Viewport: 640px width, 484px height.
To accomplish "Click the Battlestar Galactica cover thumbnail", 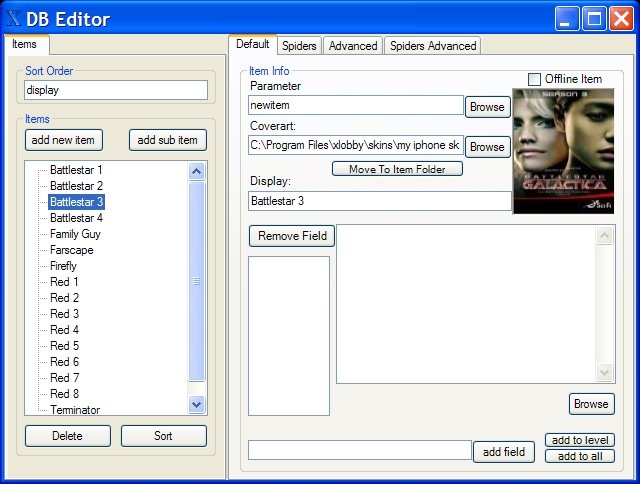I will 563,151.
